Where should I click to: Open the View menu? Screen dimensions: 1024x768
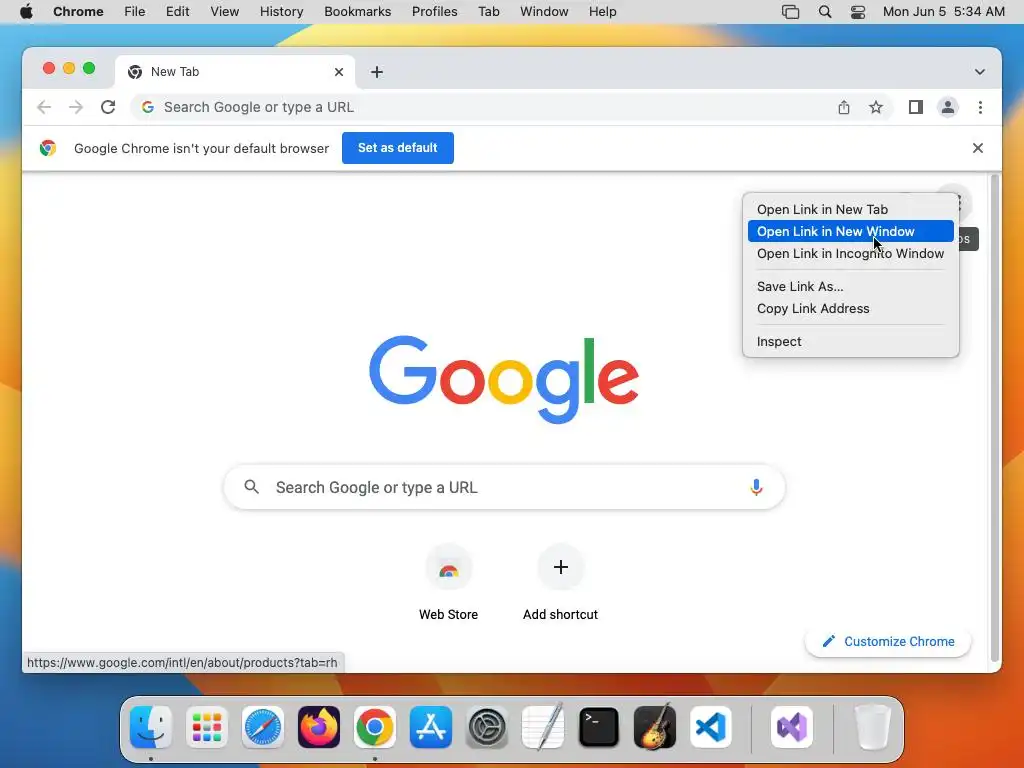(225, 12)
